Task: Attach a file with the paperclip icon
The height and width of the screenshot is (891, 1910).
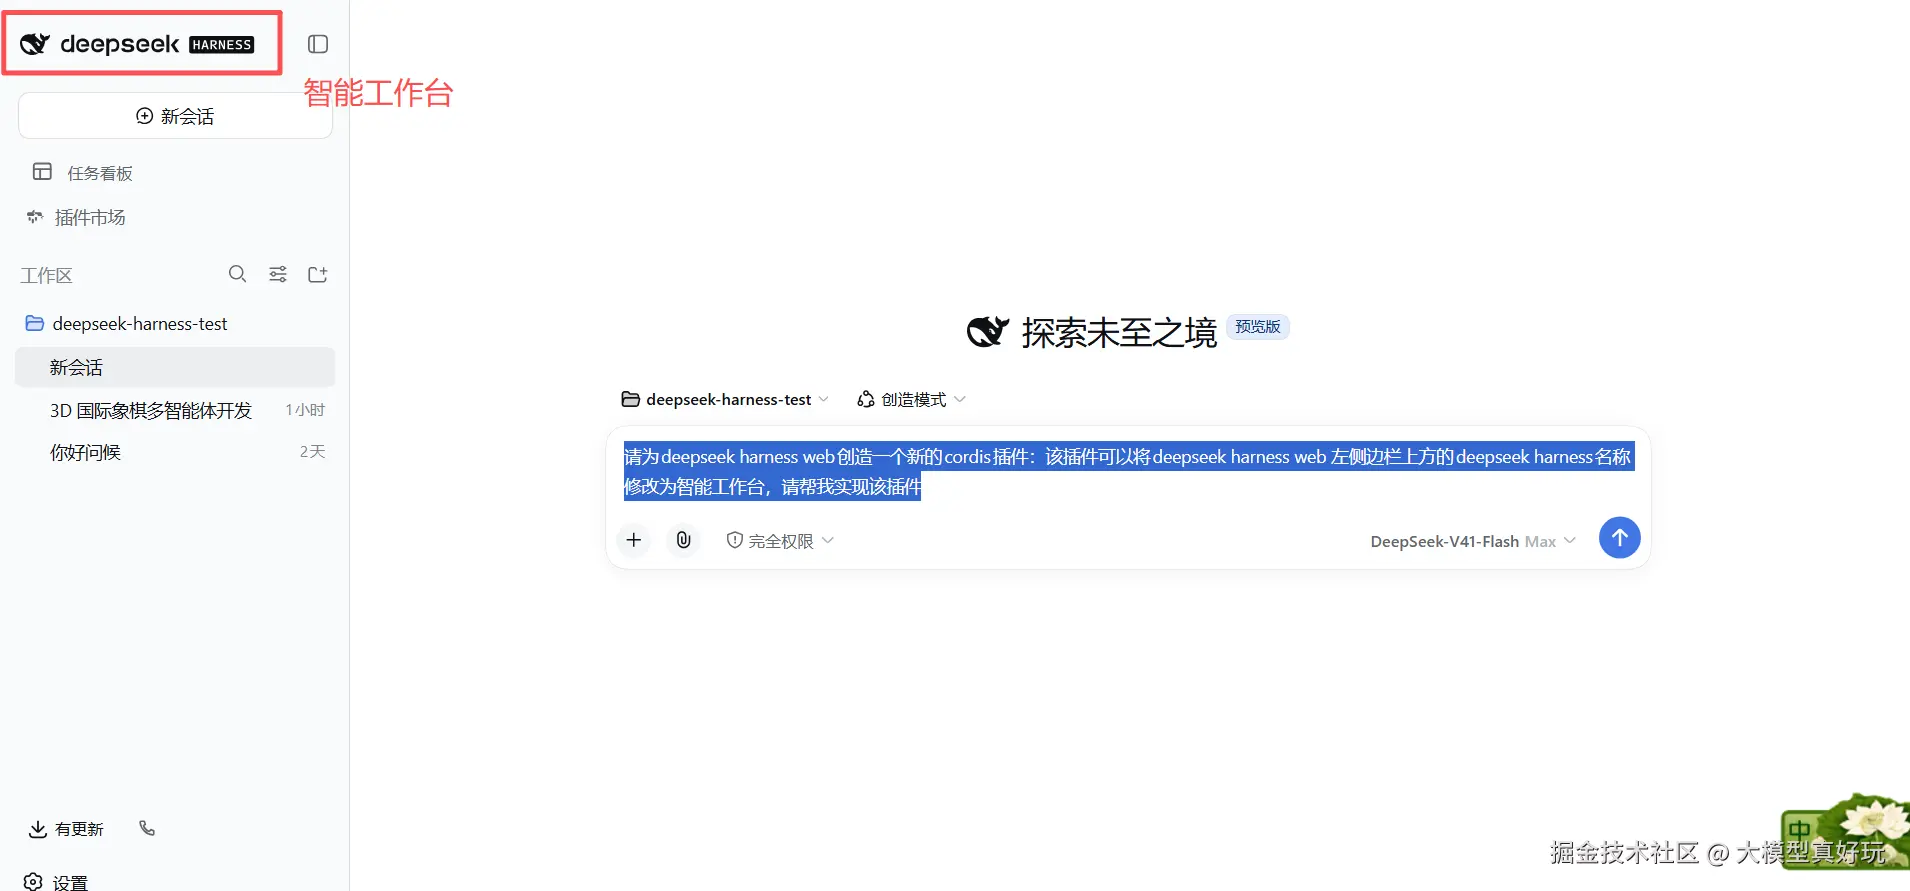Action: [684, 540]
